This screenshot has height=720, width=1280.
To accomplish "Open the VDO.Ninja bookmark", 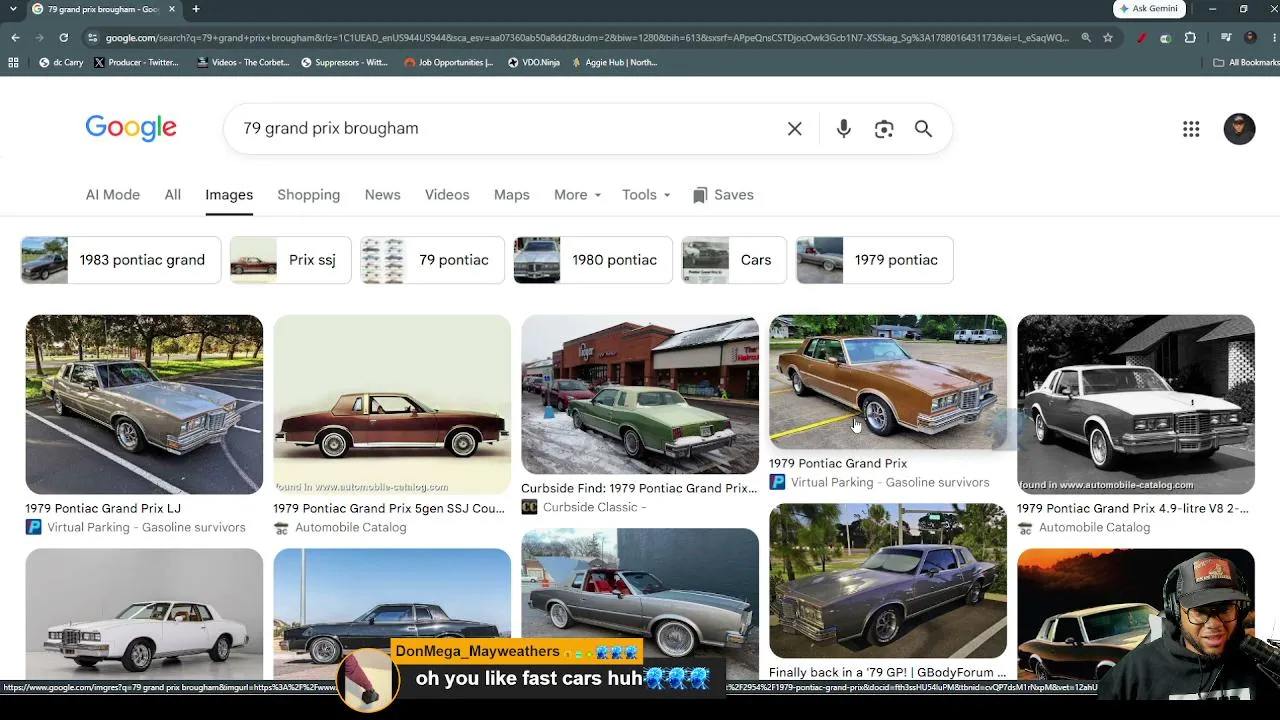I will (x=533, y=62).
